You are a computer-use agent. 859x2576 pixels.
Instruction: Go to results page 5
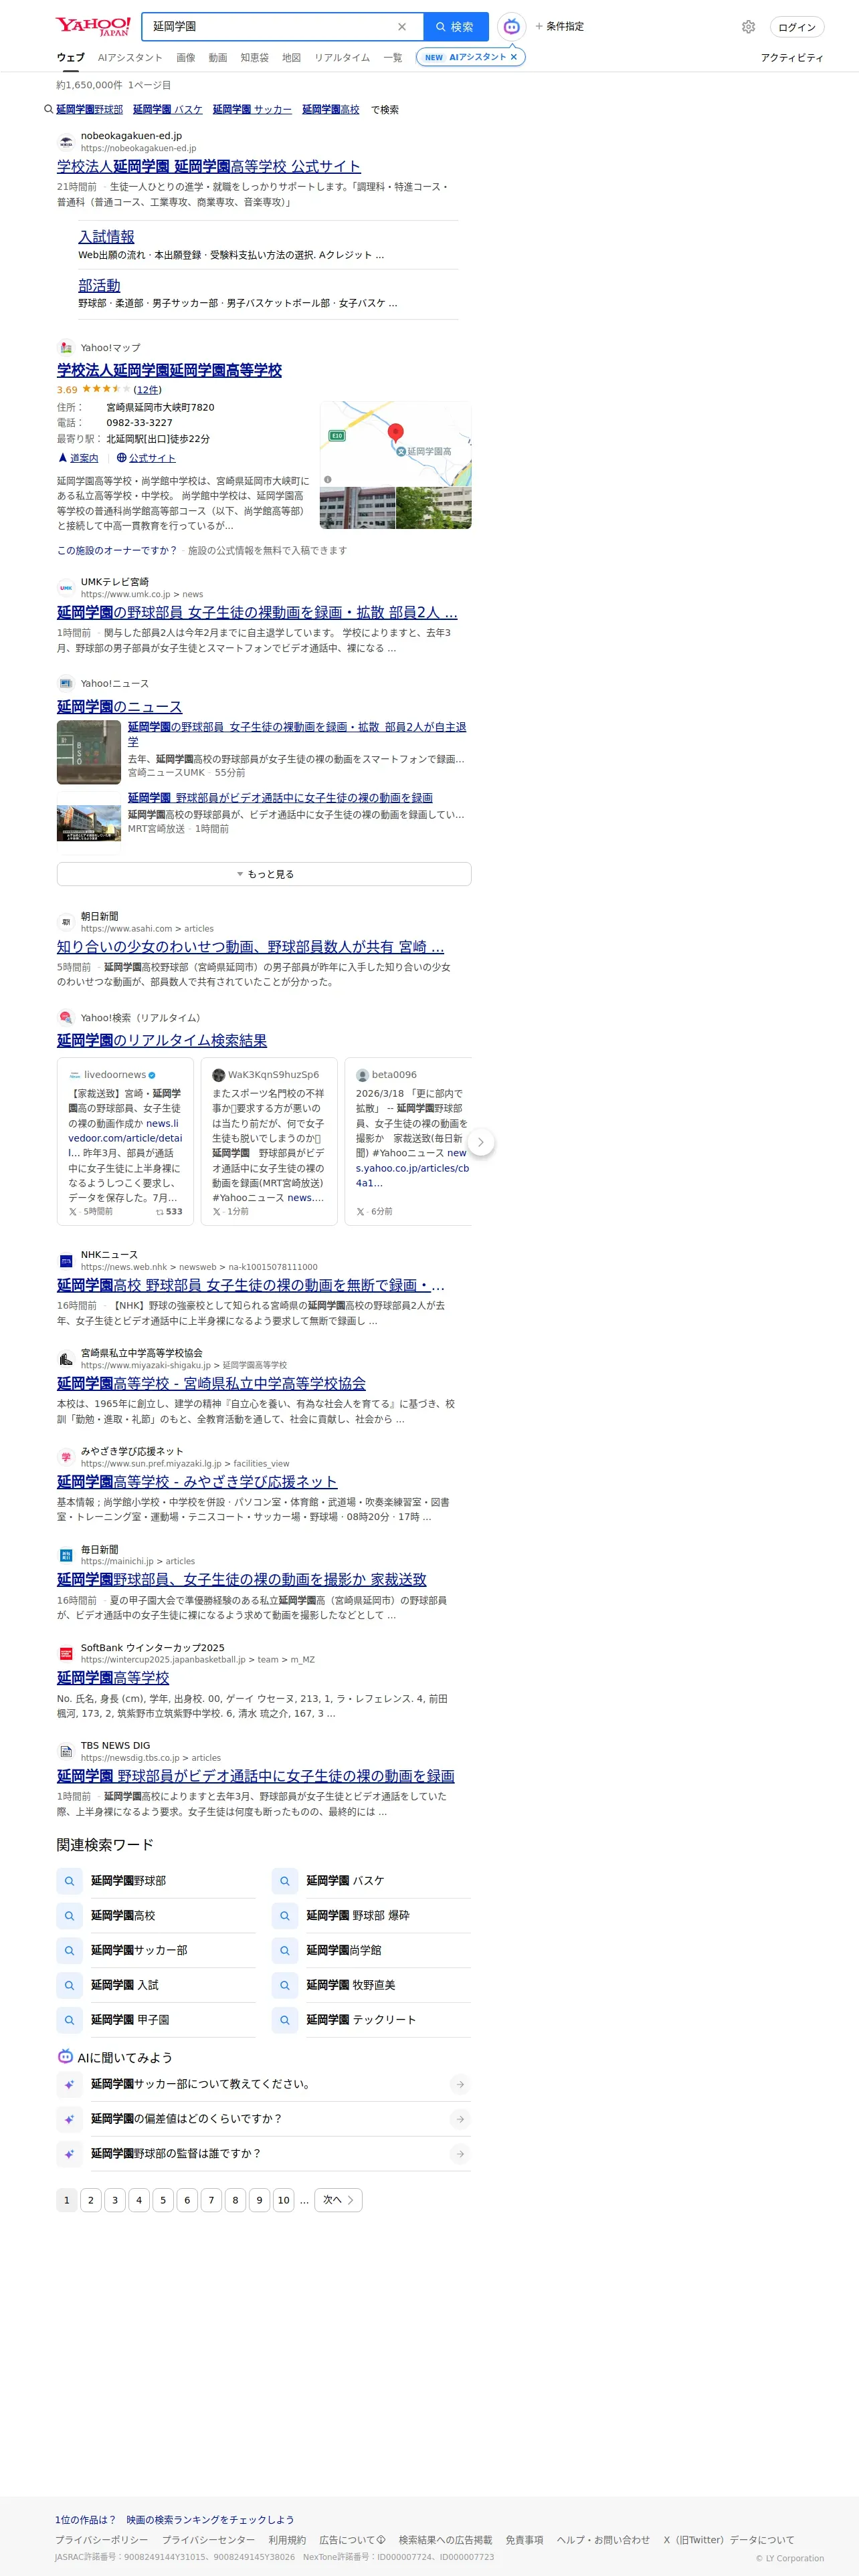click(163, 2200)
